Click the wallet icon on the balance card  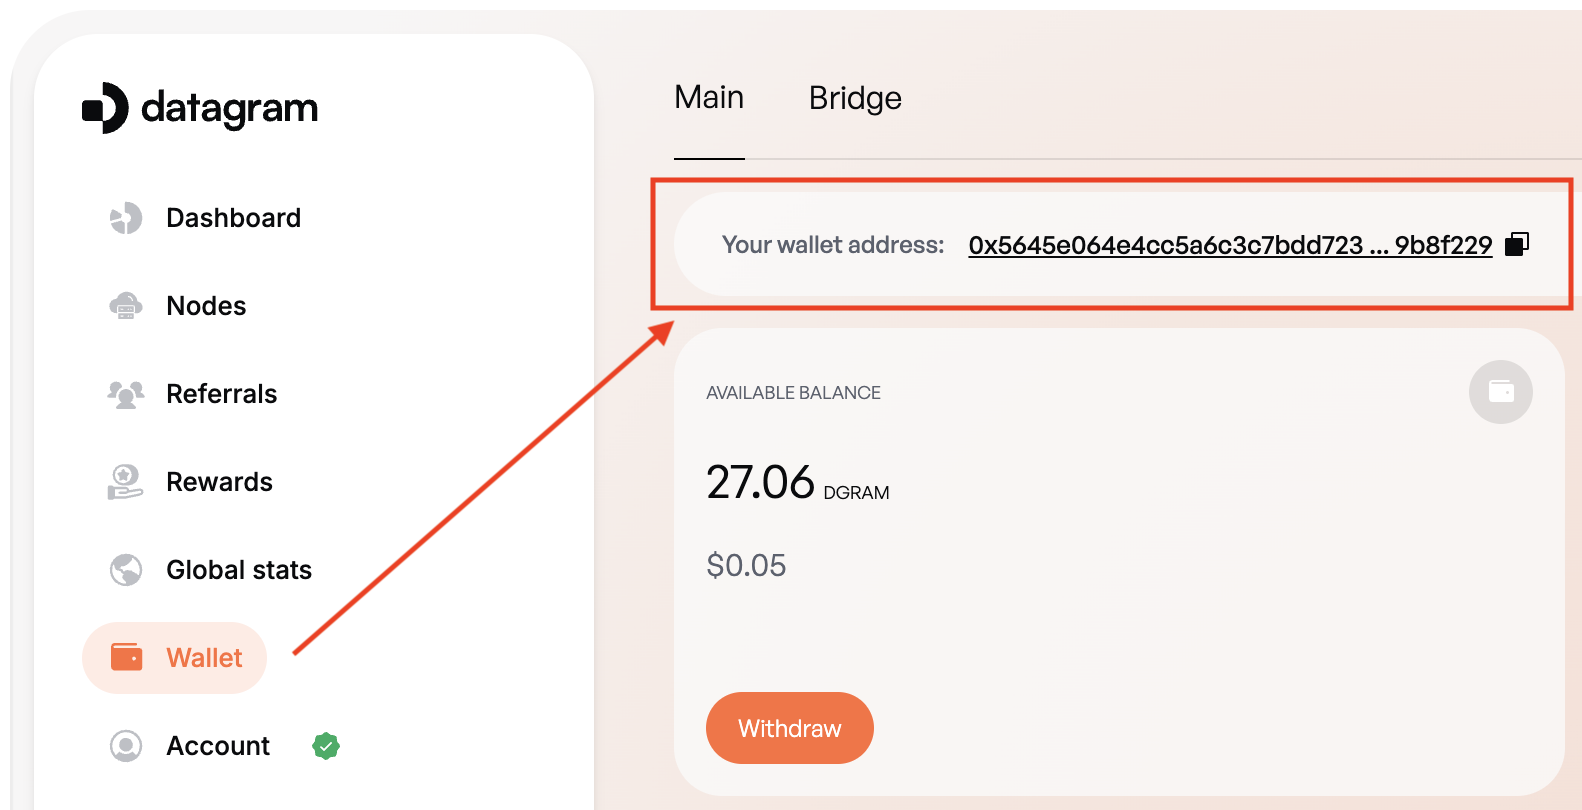coord(1500,392)
